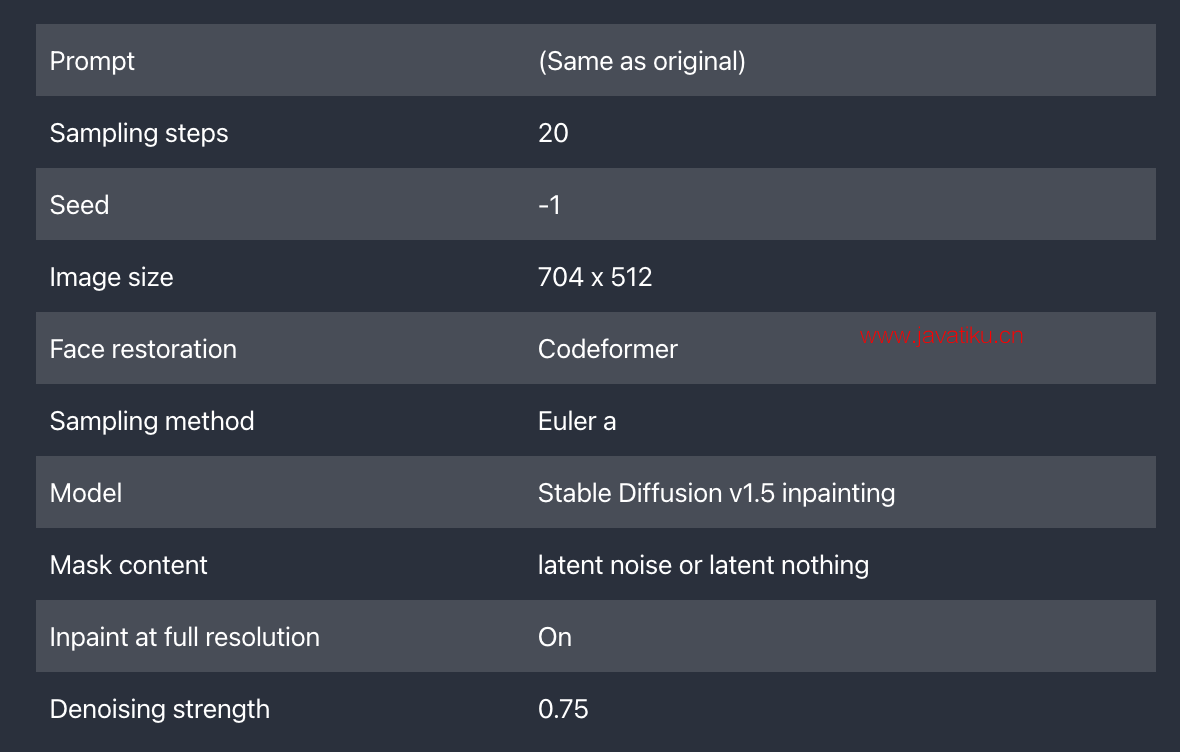The width and height of the screenshot is (1180, 752).
Task: Click the Image size label
Action: pos(111,277)
